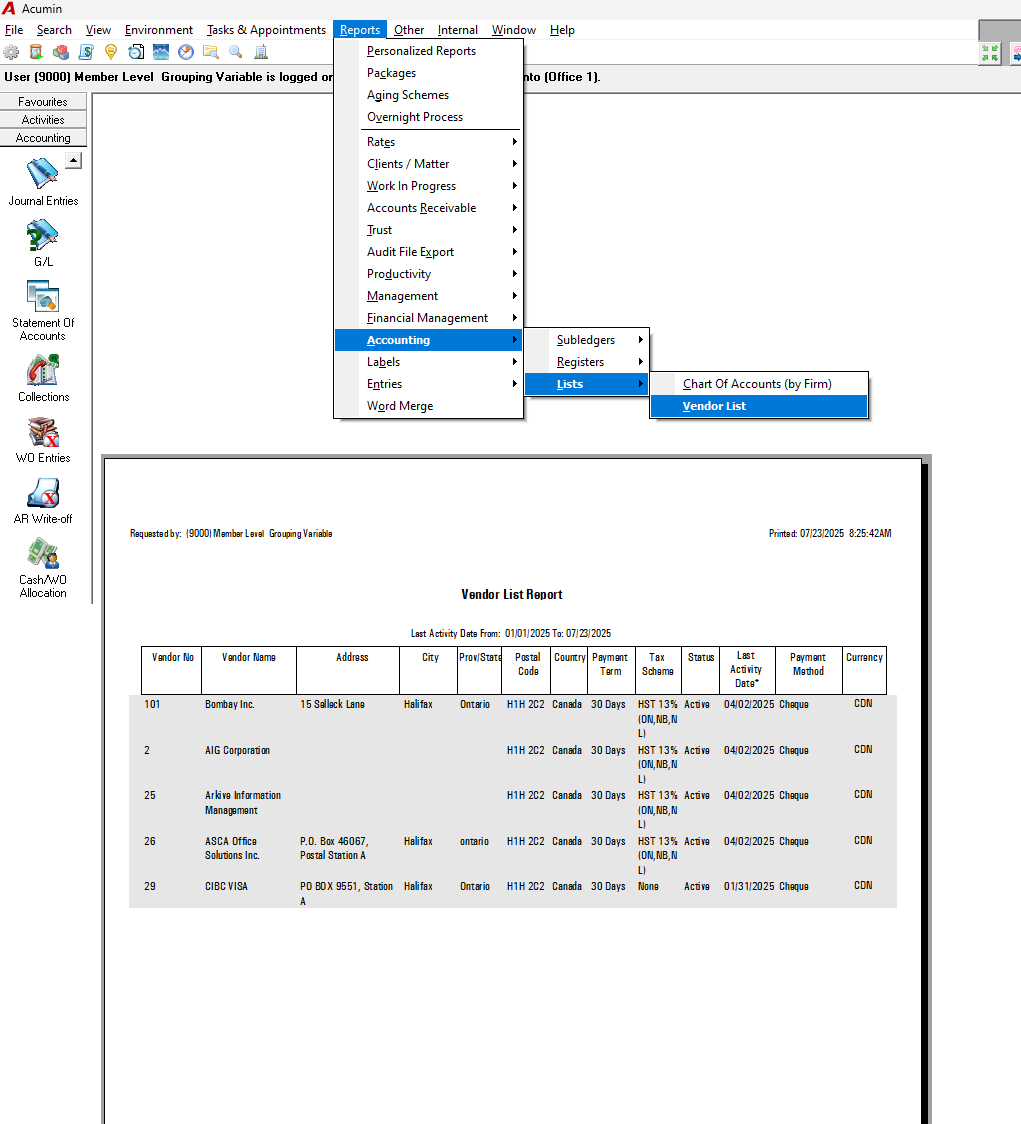
Task: Launch the Statement Of Accounts icon
Action: pos(43,297)
